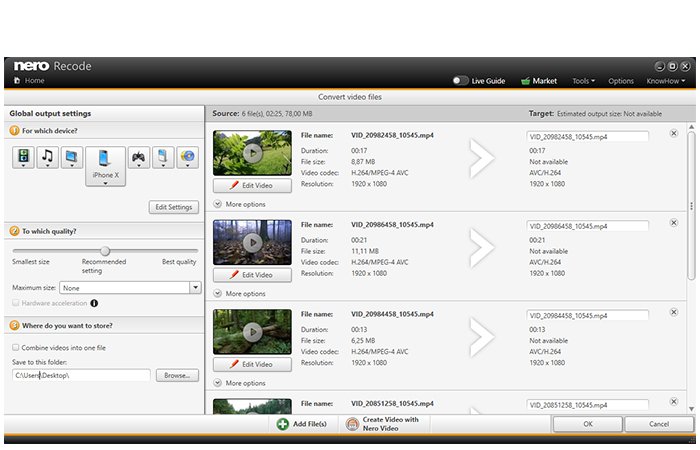The image size is (700, 450).
Task: Click the quality slider handle
Action: [105, 250]
